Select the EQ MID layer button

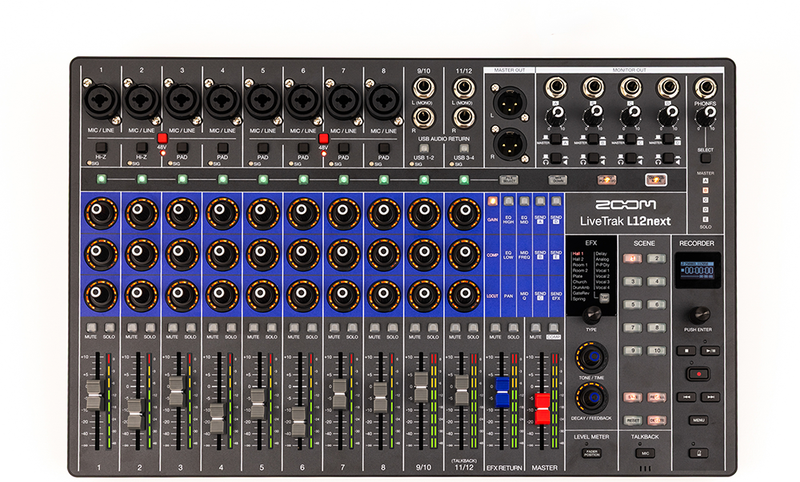point(524,201)
